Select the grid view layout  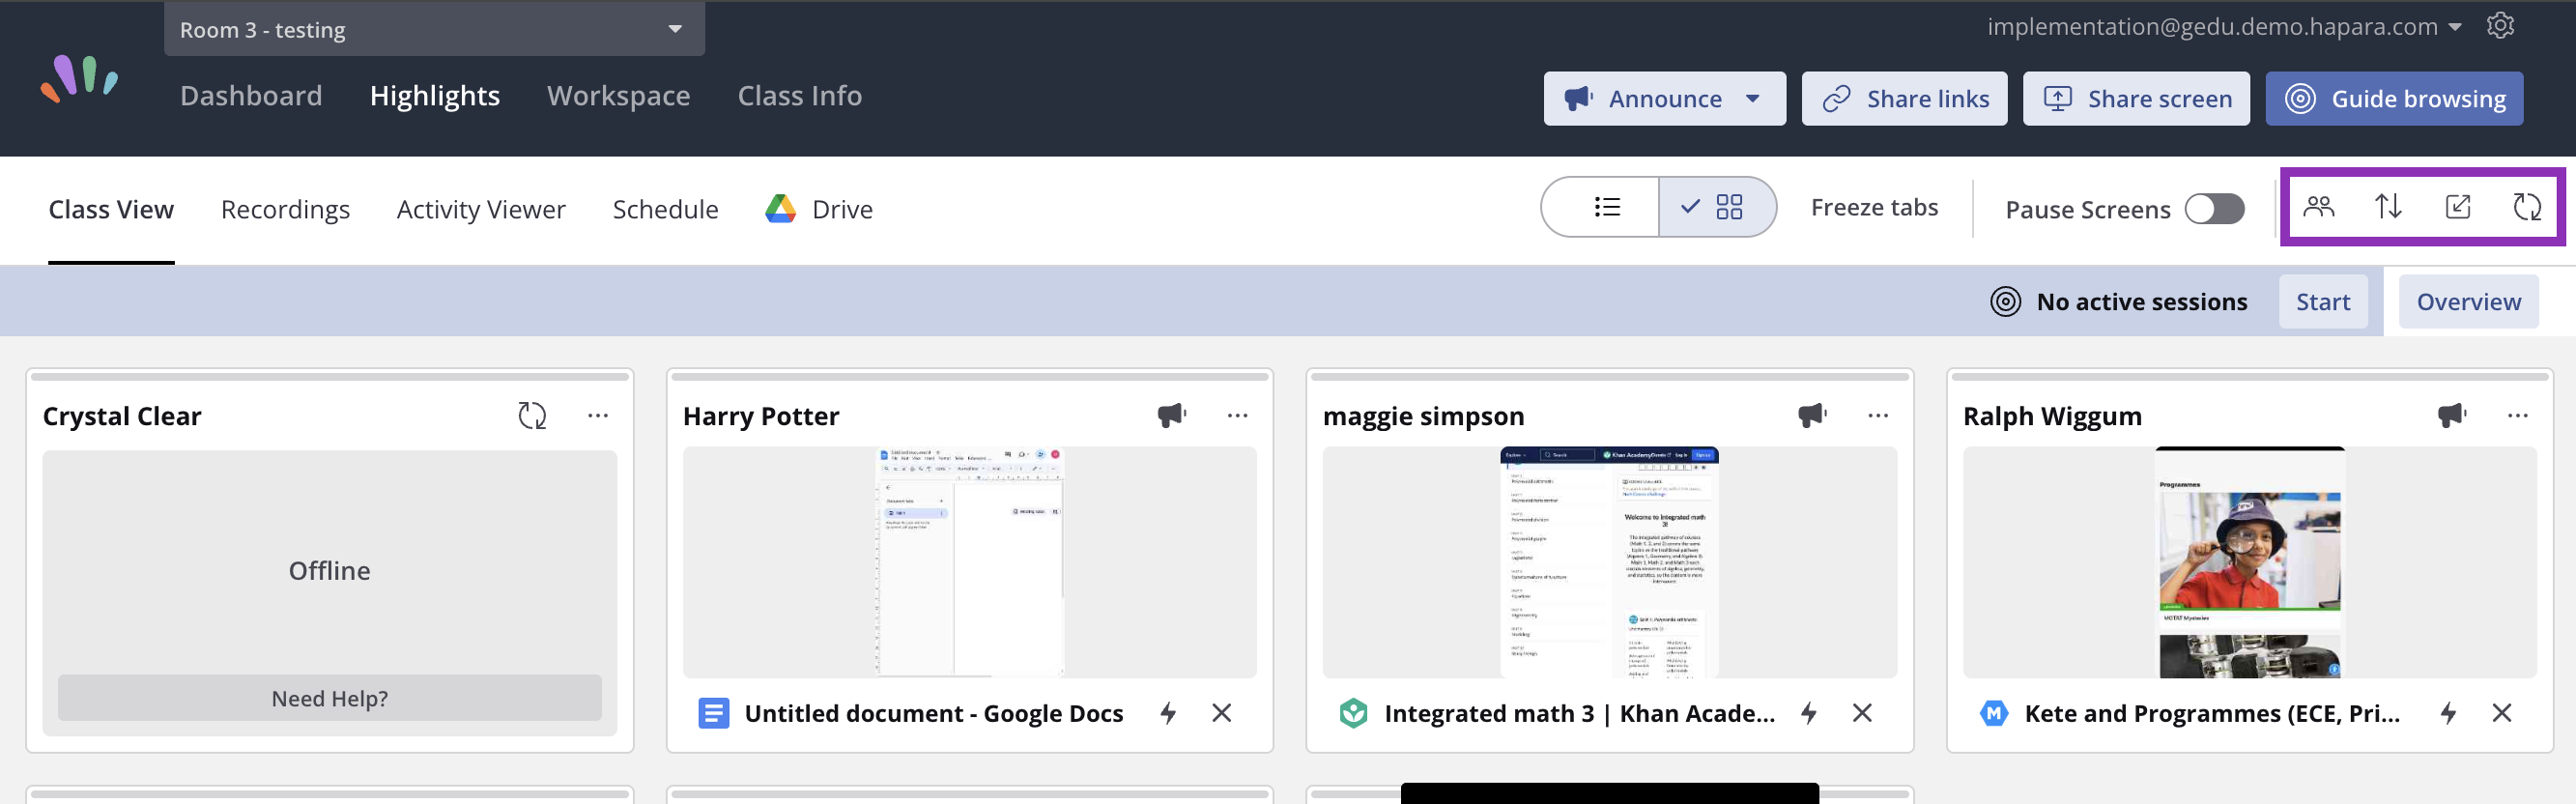point(1717,207)
